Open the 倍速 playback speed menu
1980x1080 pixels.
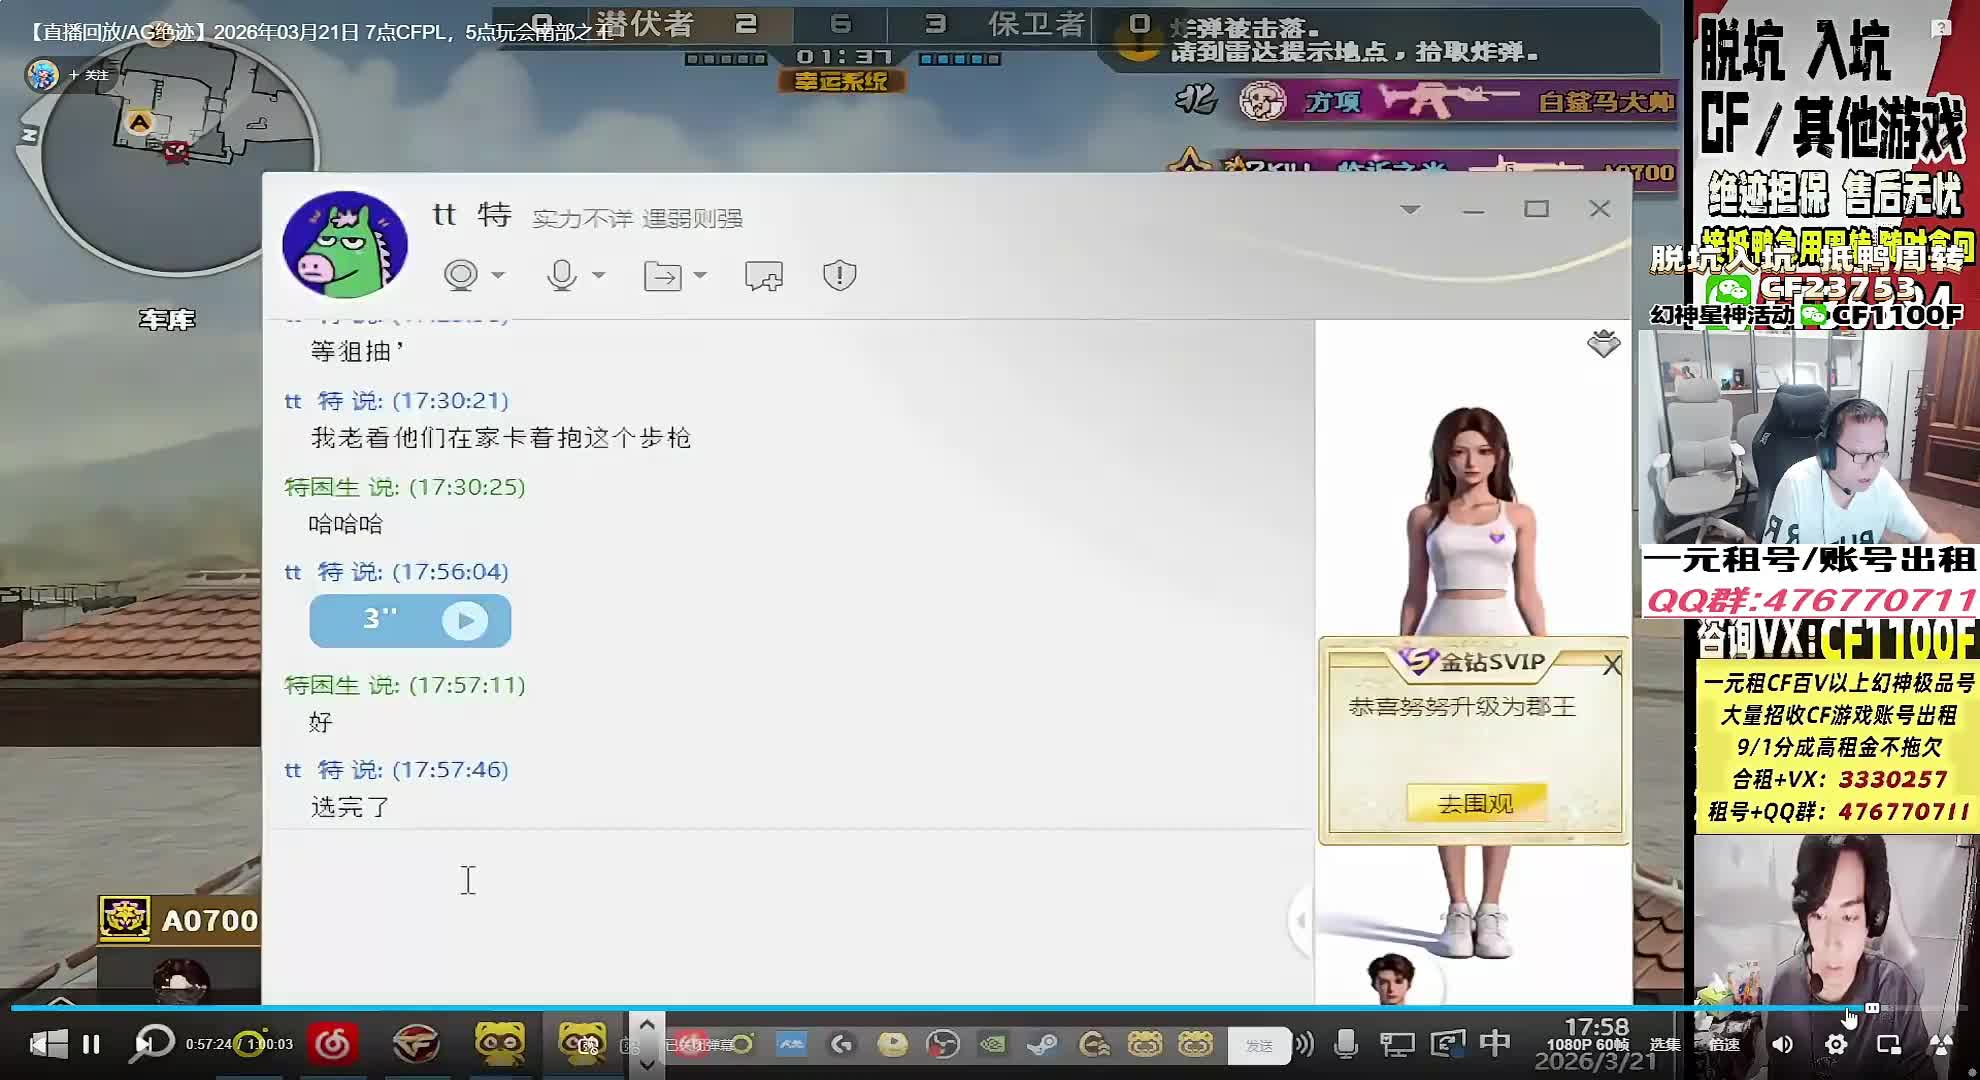[1724, 1045]
